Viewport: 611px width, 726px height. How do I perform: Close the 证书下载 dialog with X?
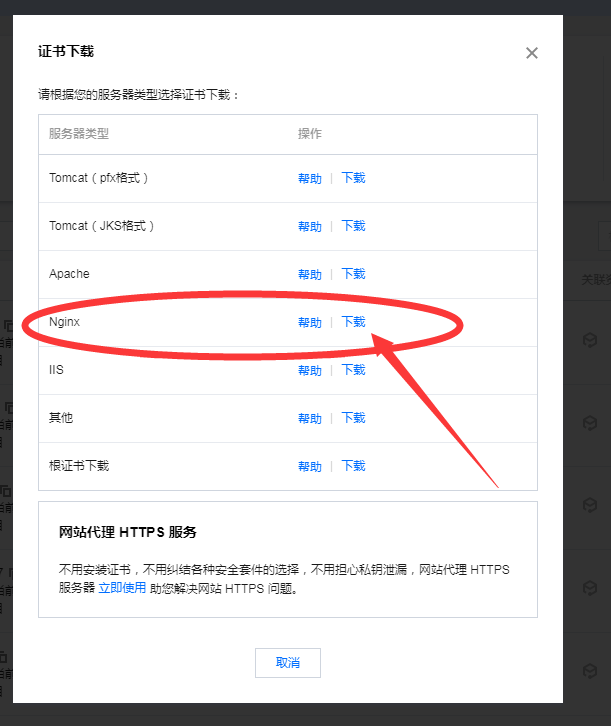click(x=531, y=53)
